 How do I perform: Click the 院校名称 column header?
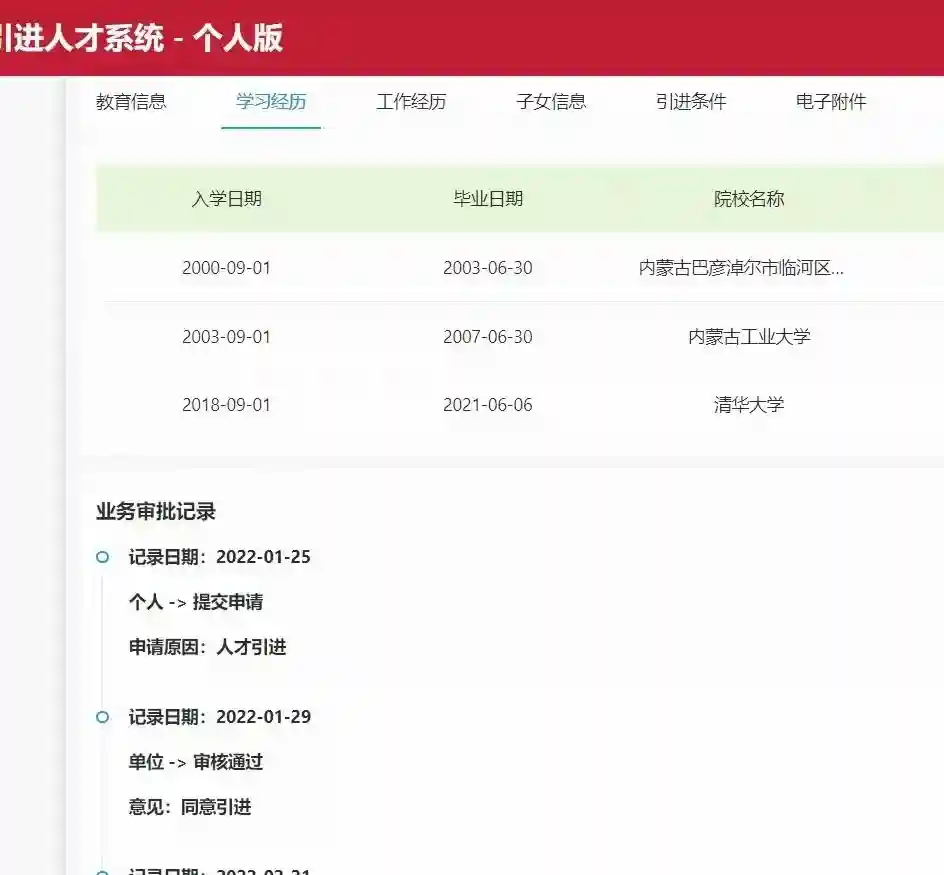point(749,198)
